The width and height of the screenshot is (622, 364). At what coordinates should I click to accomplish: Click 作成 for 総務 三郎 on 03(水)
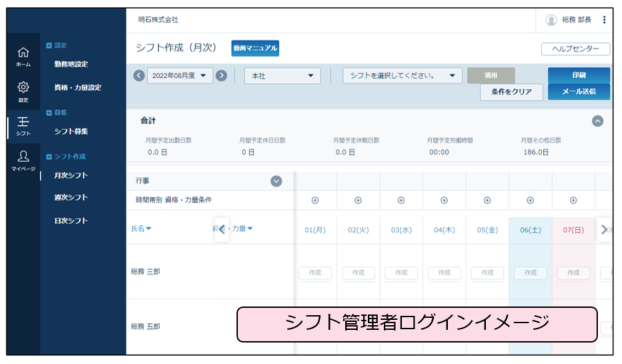(401, 273)
